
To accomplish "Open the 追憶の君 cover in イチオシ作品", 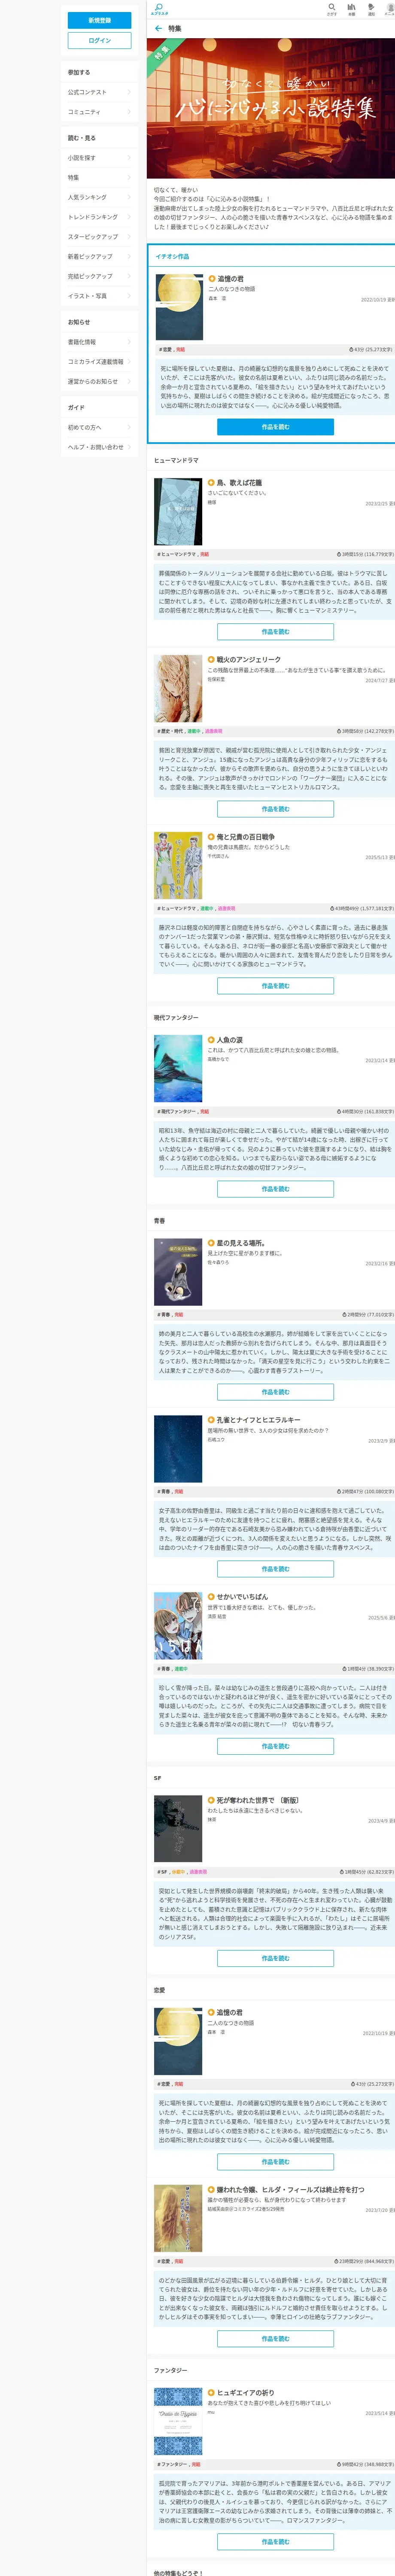I will (178, 307).
